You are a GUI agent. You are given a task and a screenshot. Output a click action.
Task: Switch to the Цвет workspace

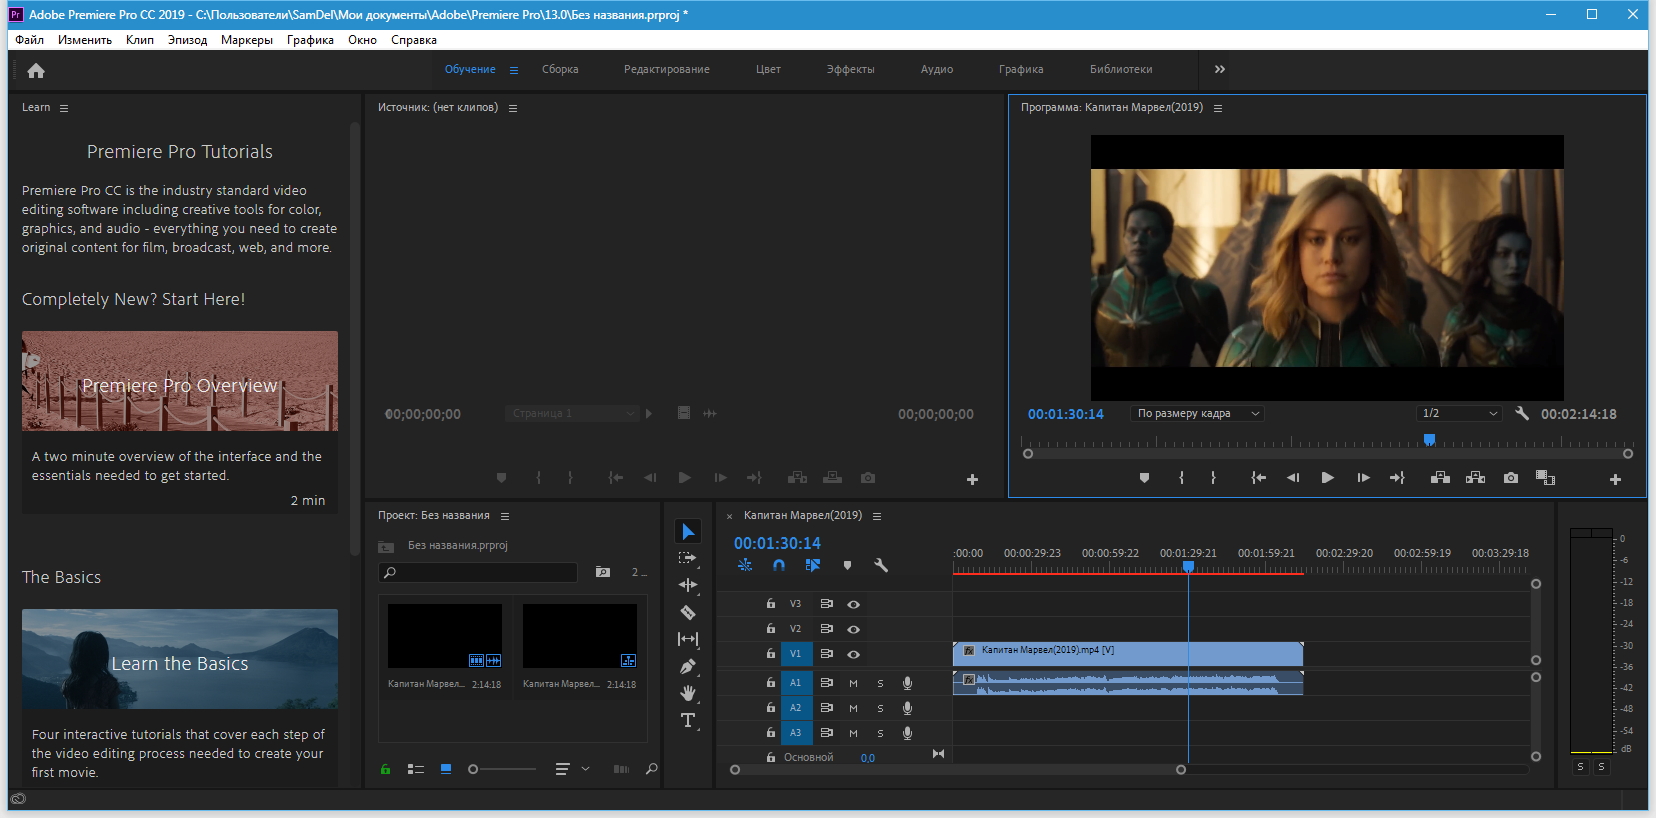(768, 69)
